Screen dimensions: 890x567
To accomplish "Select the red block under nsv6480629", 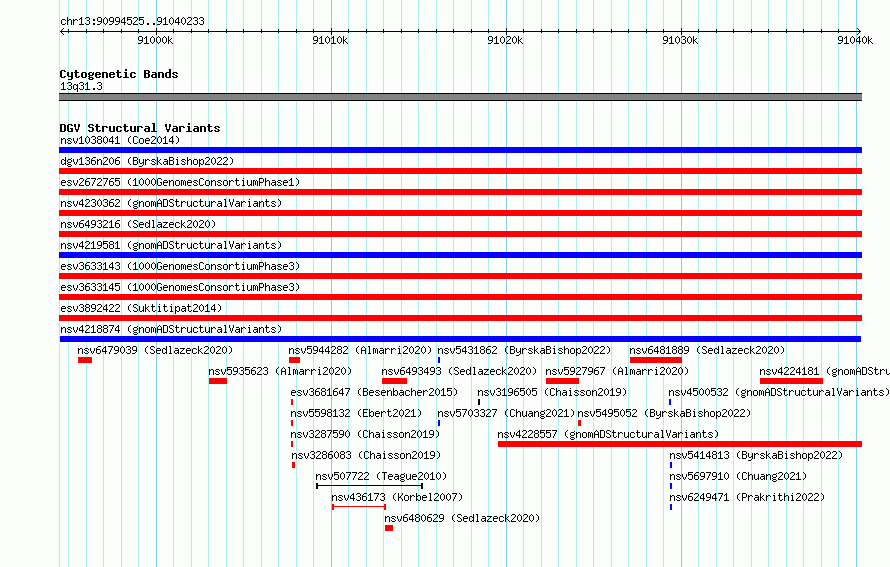I will [389, 528].
